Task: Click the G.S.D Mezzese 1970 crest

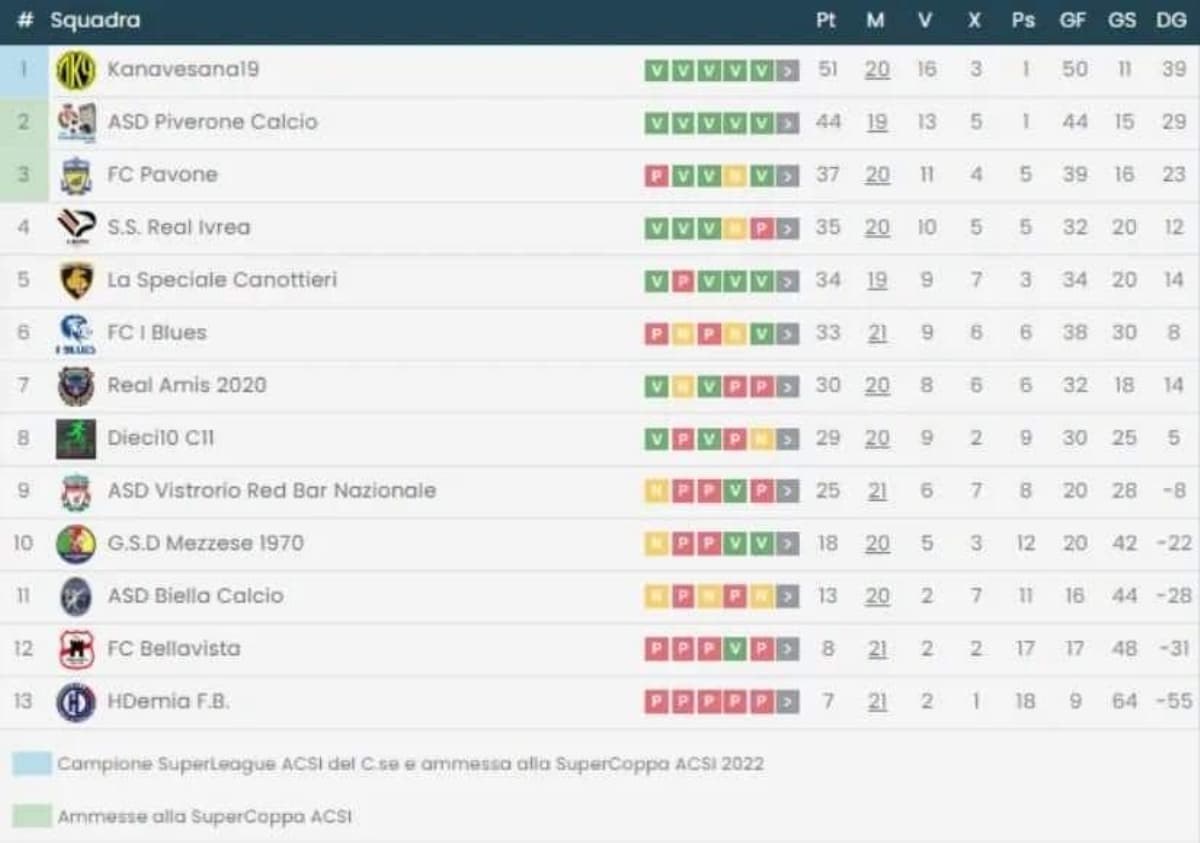Action: point(76,543)
